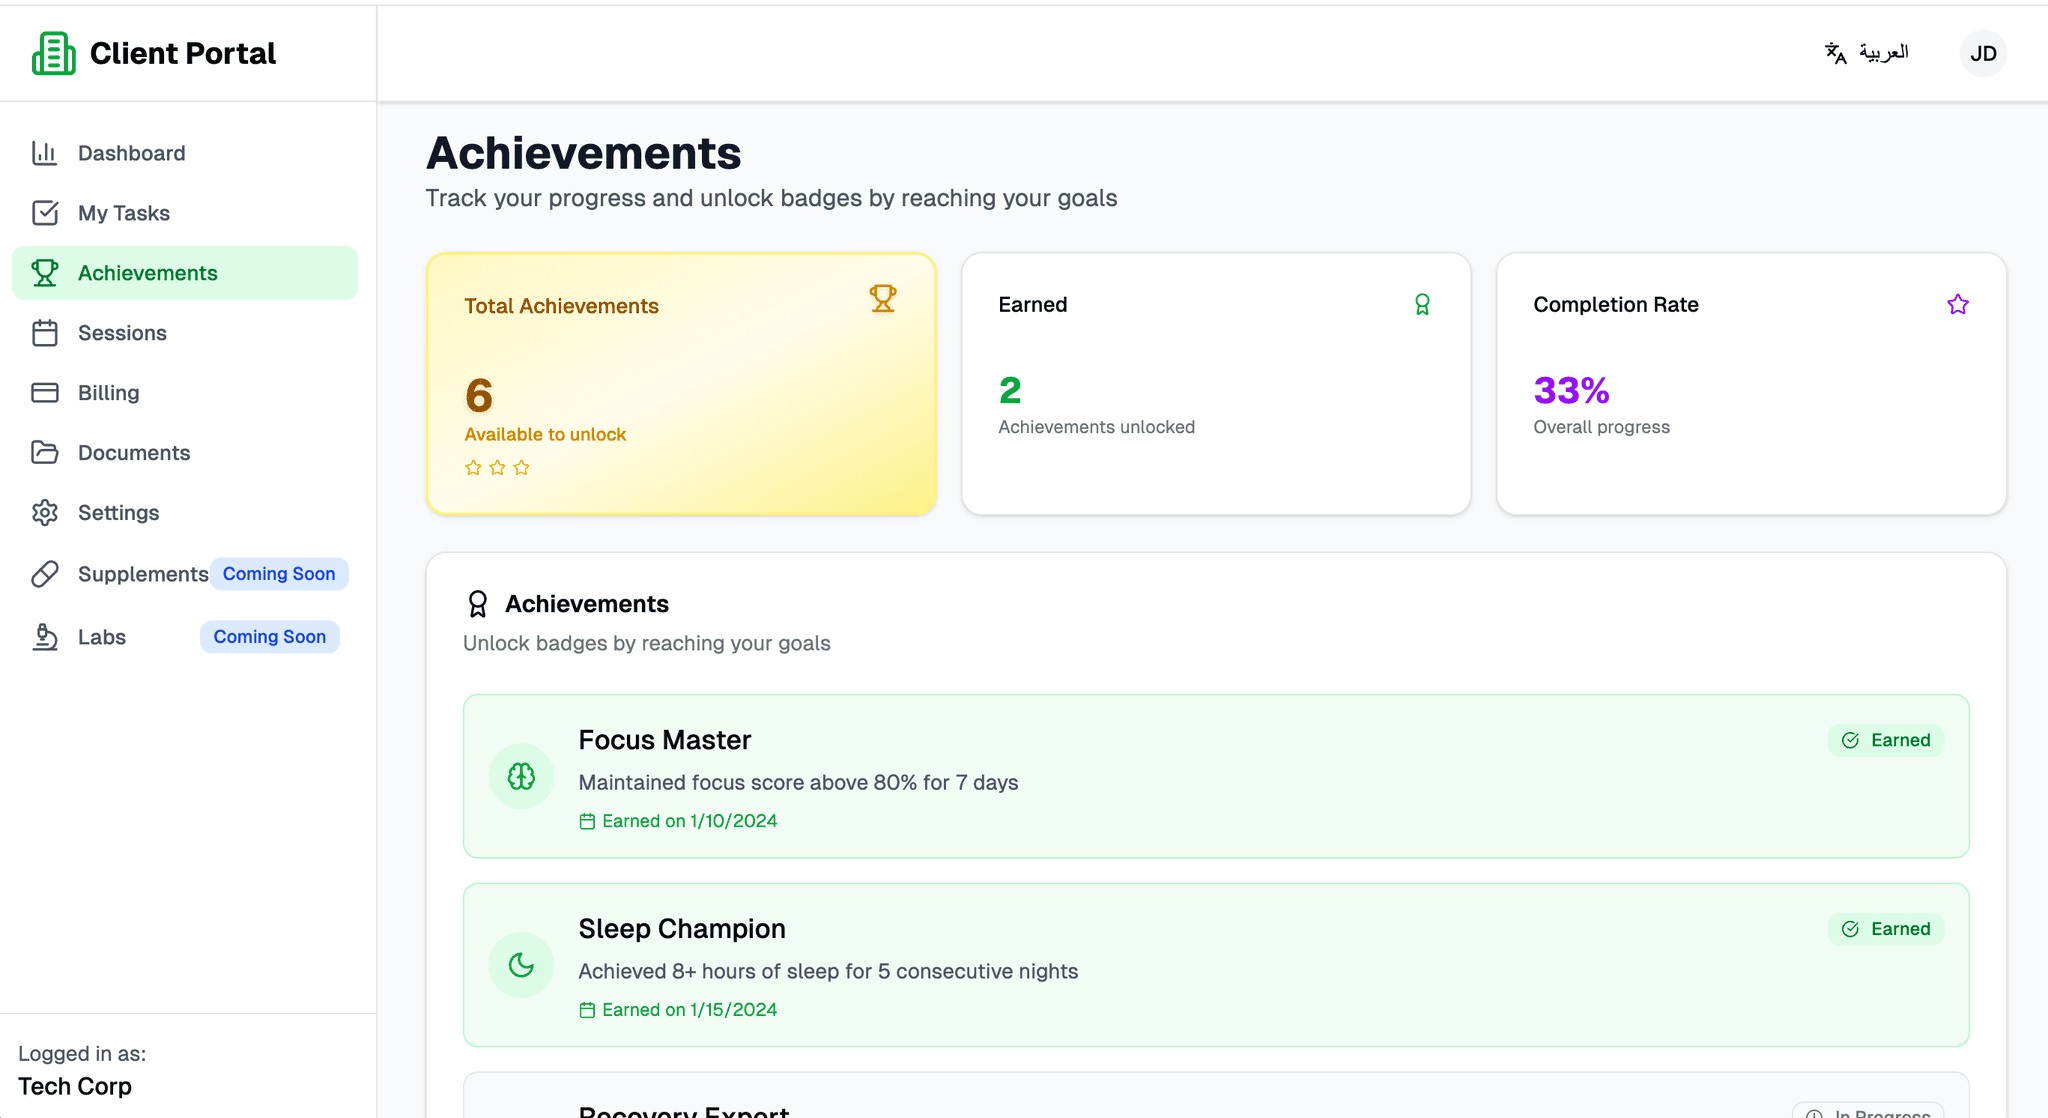Screen dimensions: 2048x1118
Task: Open the JD profile avatar
Action: (1982, 53)
